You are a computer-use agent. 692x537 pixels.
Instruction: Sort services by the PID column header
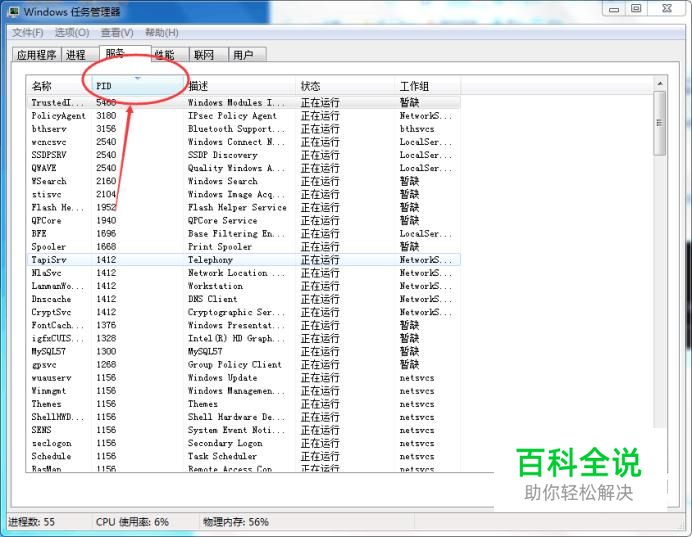pos(138,86)
